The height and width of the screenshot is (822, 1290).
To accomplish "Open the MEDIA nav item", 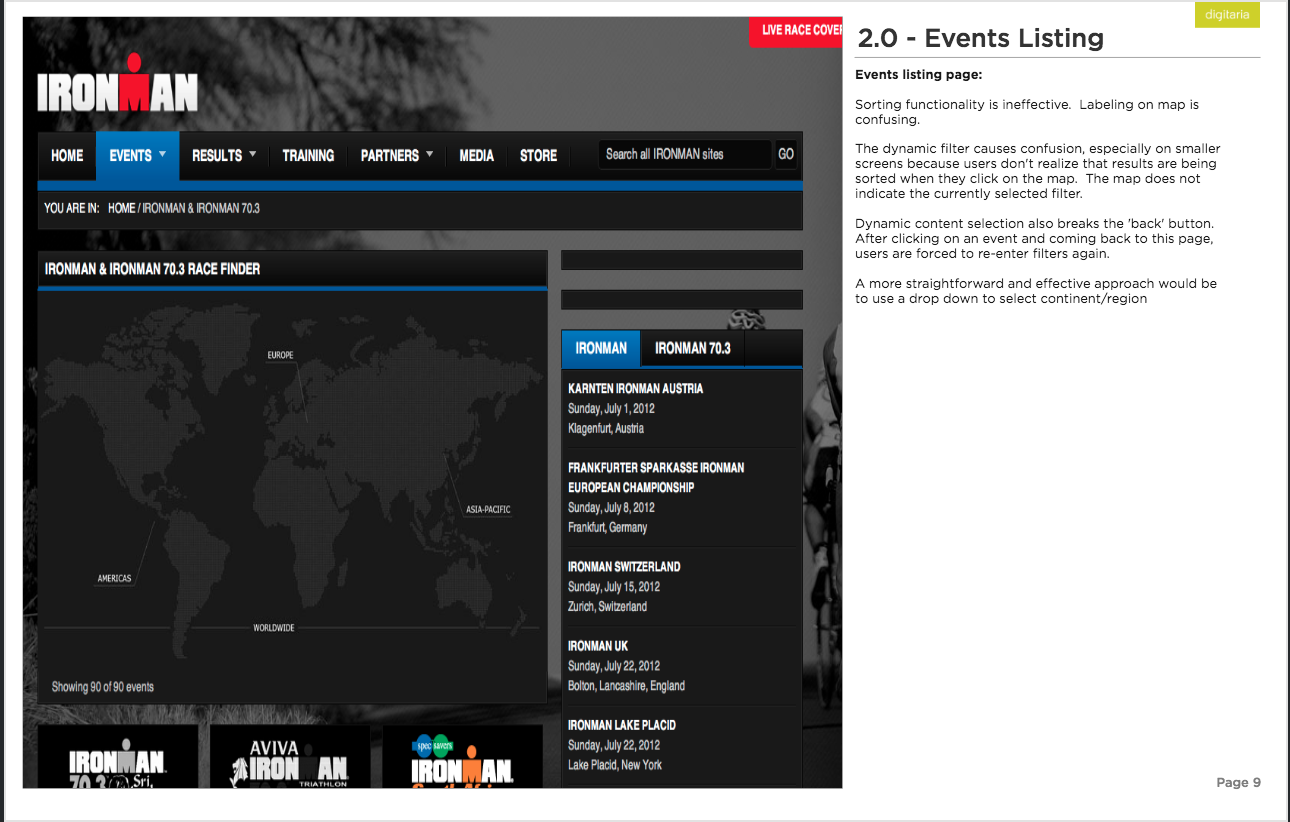I will coord(476,156).
